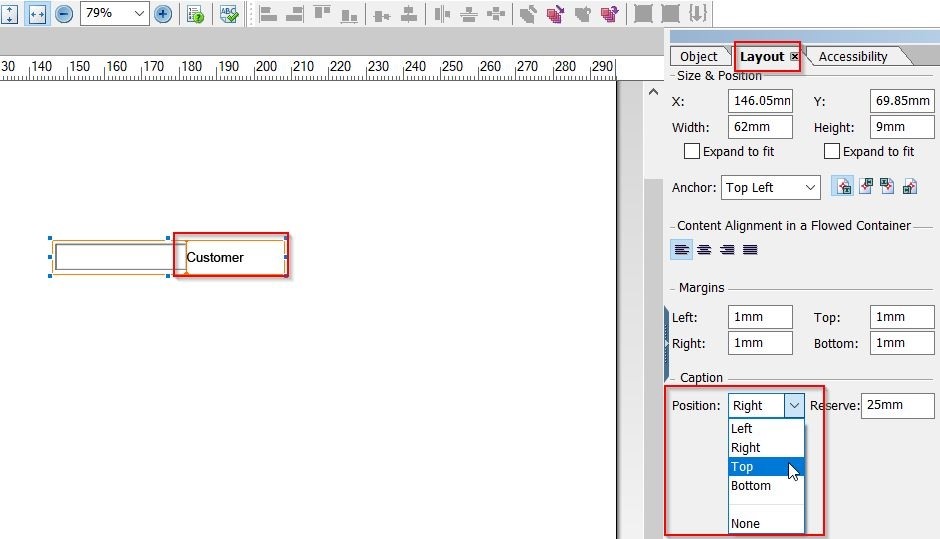Run the ABC spell check icon
Viewport: 940px width, 539px height.
click(229, 13)
